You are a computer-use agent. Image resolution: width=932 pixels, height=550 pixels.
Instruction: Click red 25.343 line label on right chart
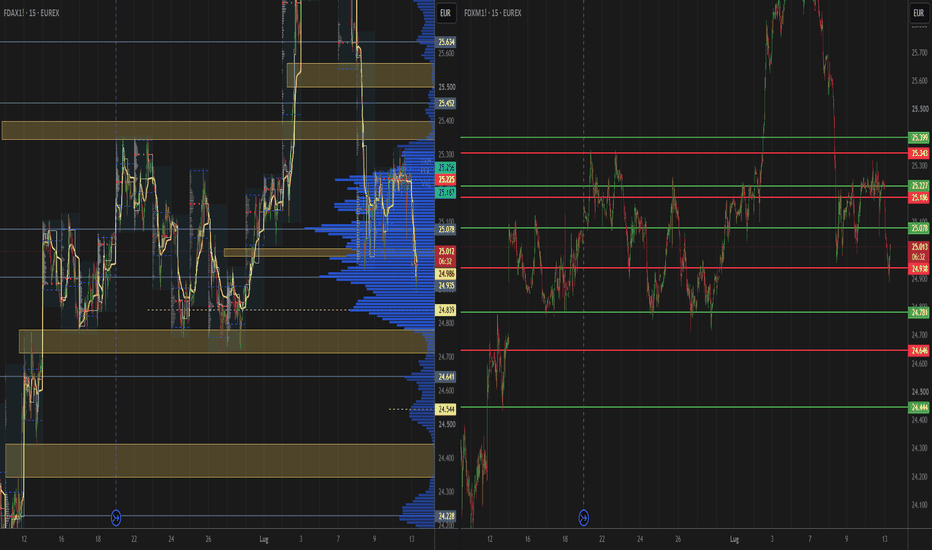click(920, 153)
